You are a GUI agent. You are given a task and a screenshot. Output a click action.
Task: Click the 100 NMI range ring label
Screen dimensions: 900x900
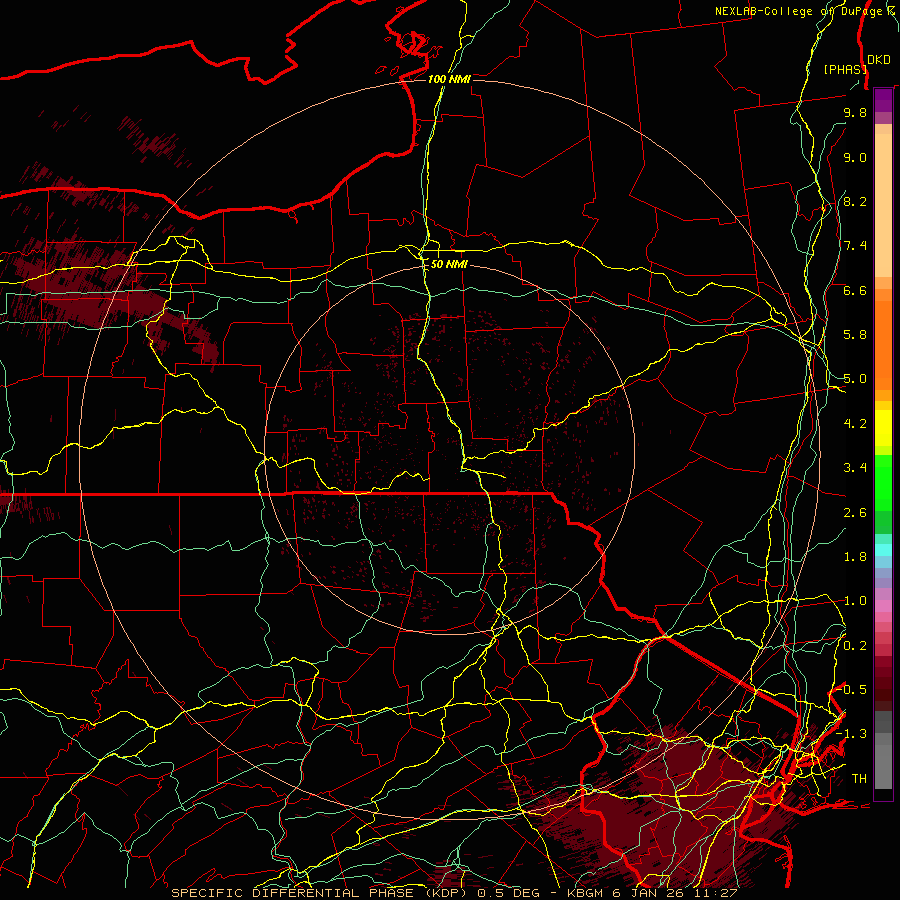coord(449,79)
